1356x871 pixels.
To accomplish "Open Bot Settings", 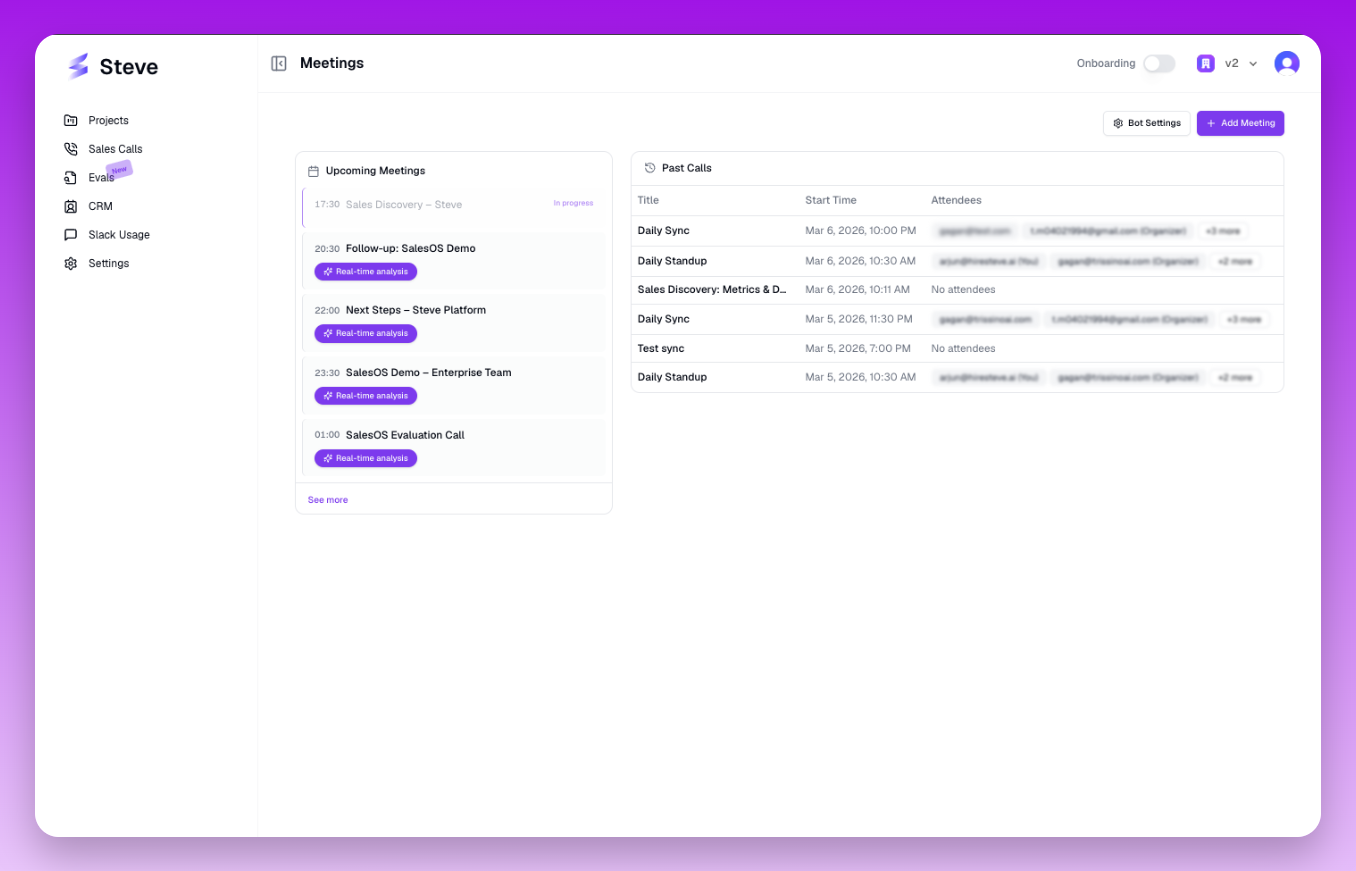I will point(1146,123).
